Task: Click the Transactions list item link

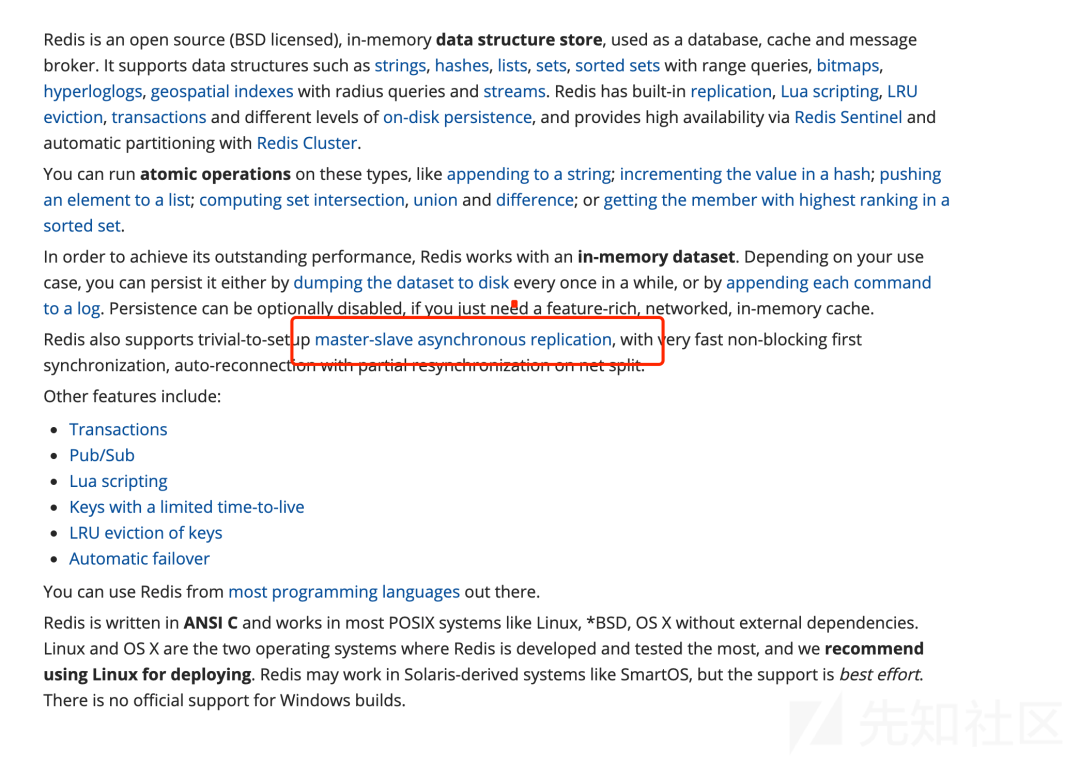Action: click(118, 430)
